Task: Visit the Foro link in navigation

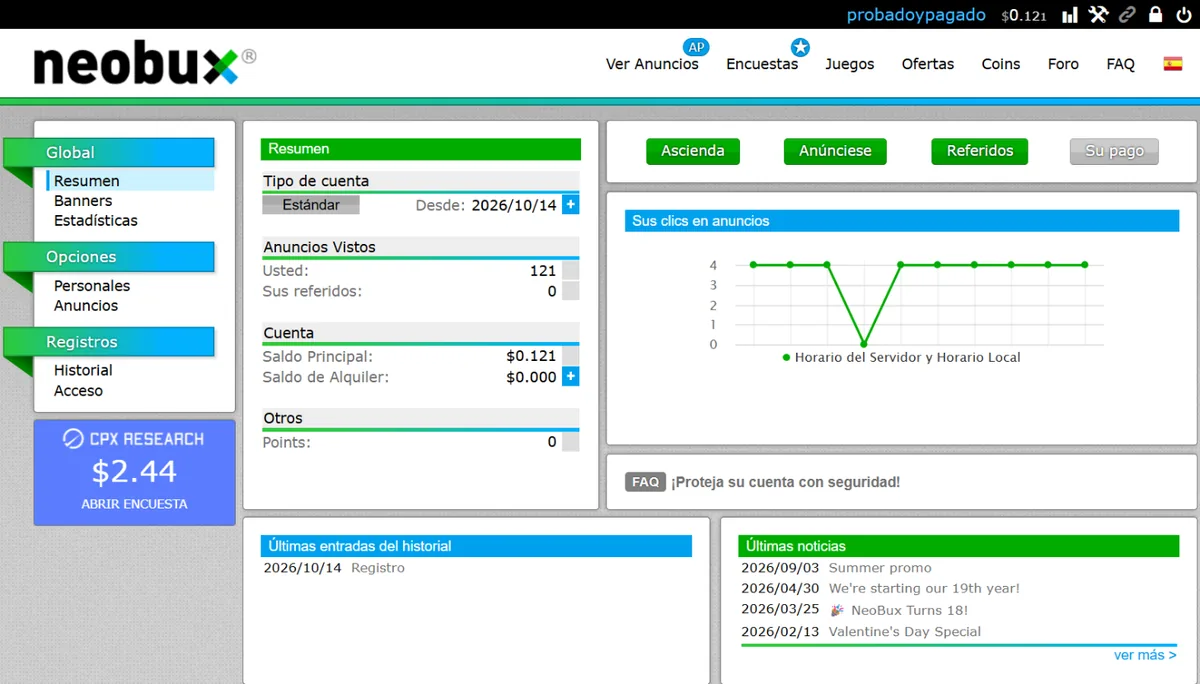Action: click(1063, 64)
